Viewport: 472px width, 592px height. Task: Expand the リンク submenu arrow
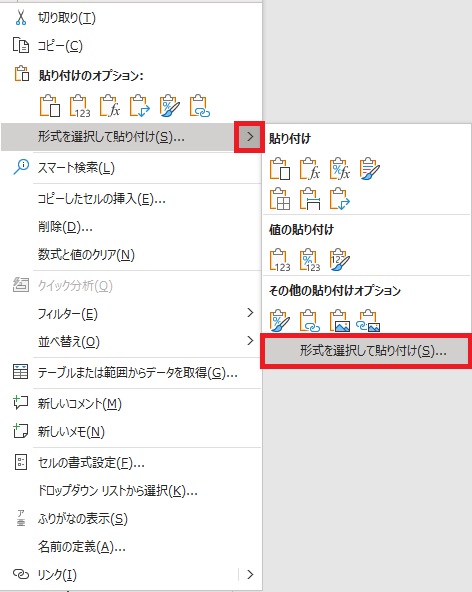pyautogui.click(x=250, y=574)
